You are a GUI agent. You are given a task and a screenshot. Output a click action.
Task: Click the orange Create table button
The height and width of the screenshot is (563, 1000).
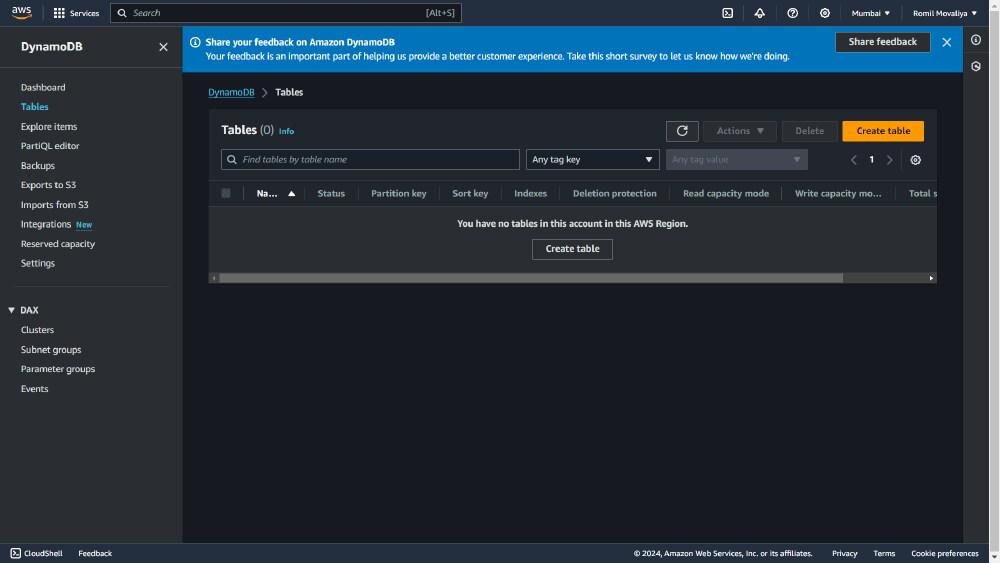tap(883, 131)
